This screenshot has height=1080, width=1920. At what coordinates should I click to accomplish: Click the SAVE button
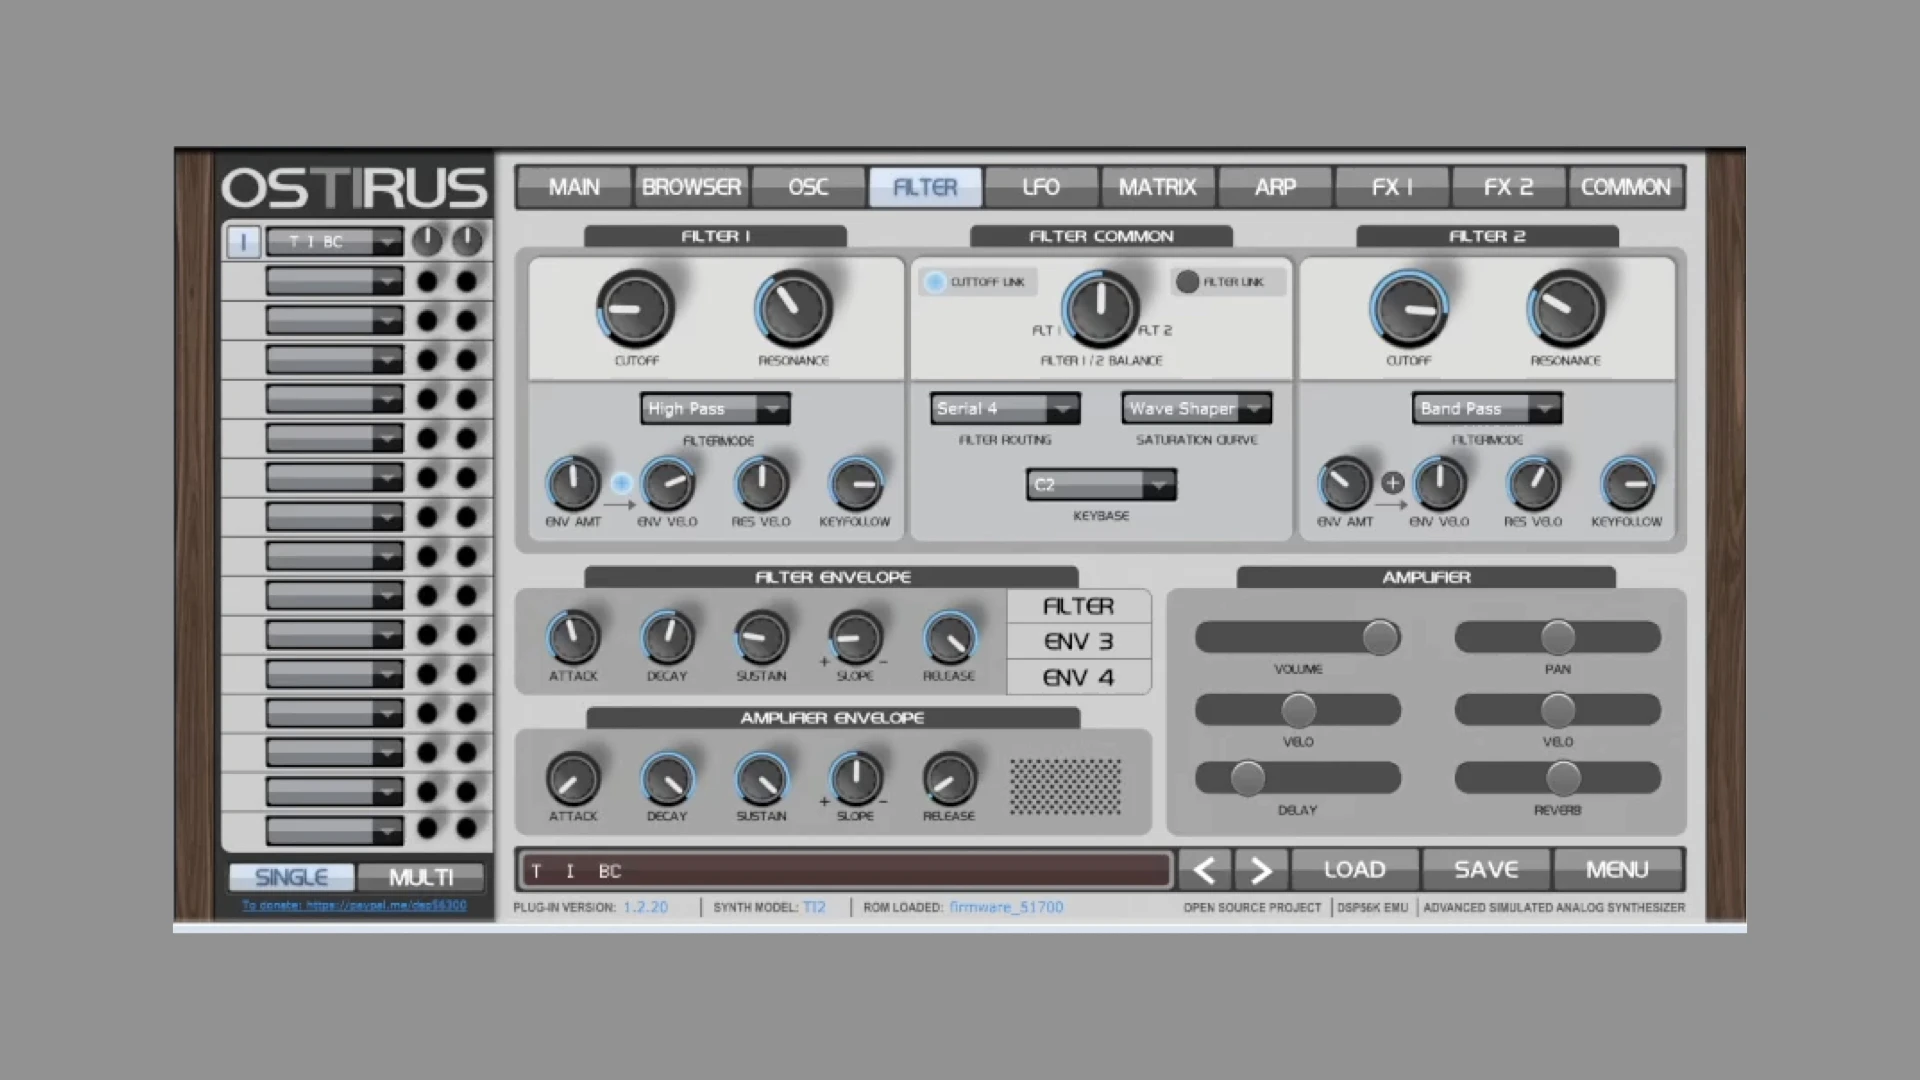click(x=1486, y=870)
